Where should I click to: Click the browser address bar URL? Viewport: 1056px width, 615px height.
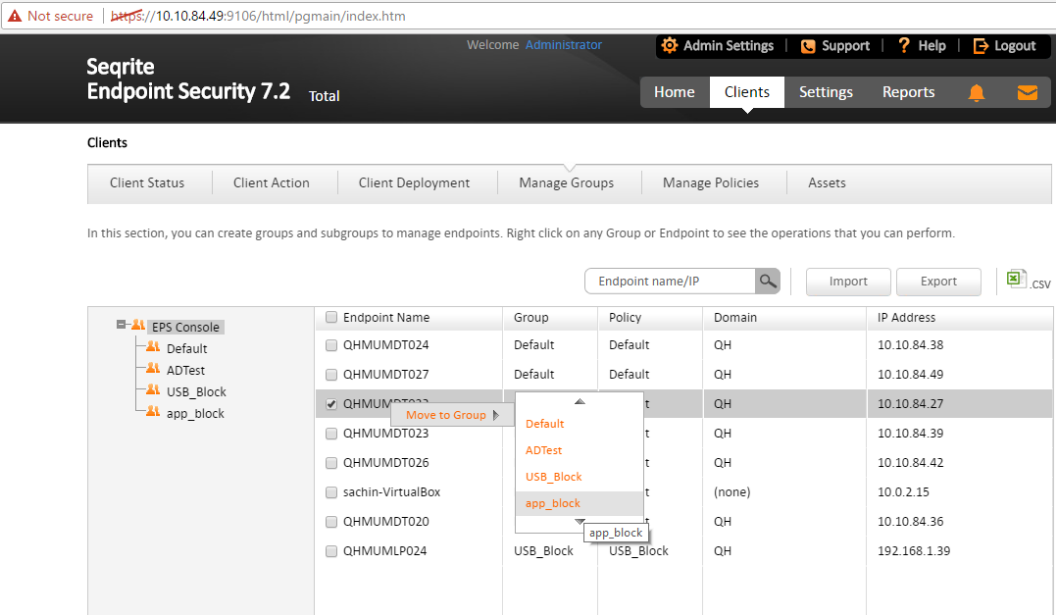[x=258, y=15]
